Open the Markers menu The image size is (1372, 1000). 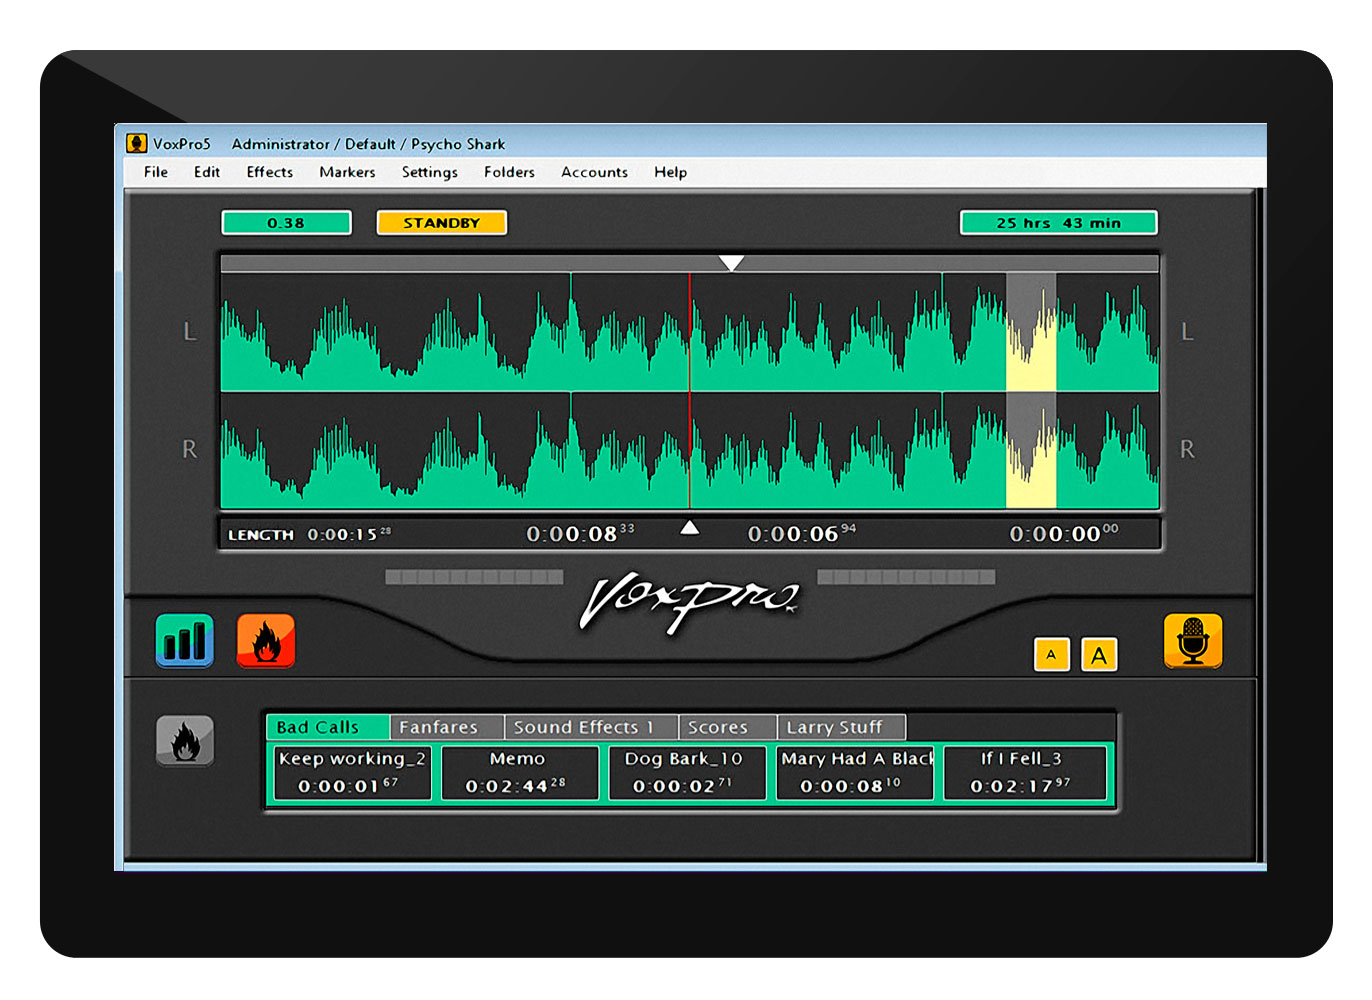(x=347, y=172)
